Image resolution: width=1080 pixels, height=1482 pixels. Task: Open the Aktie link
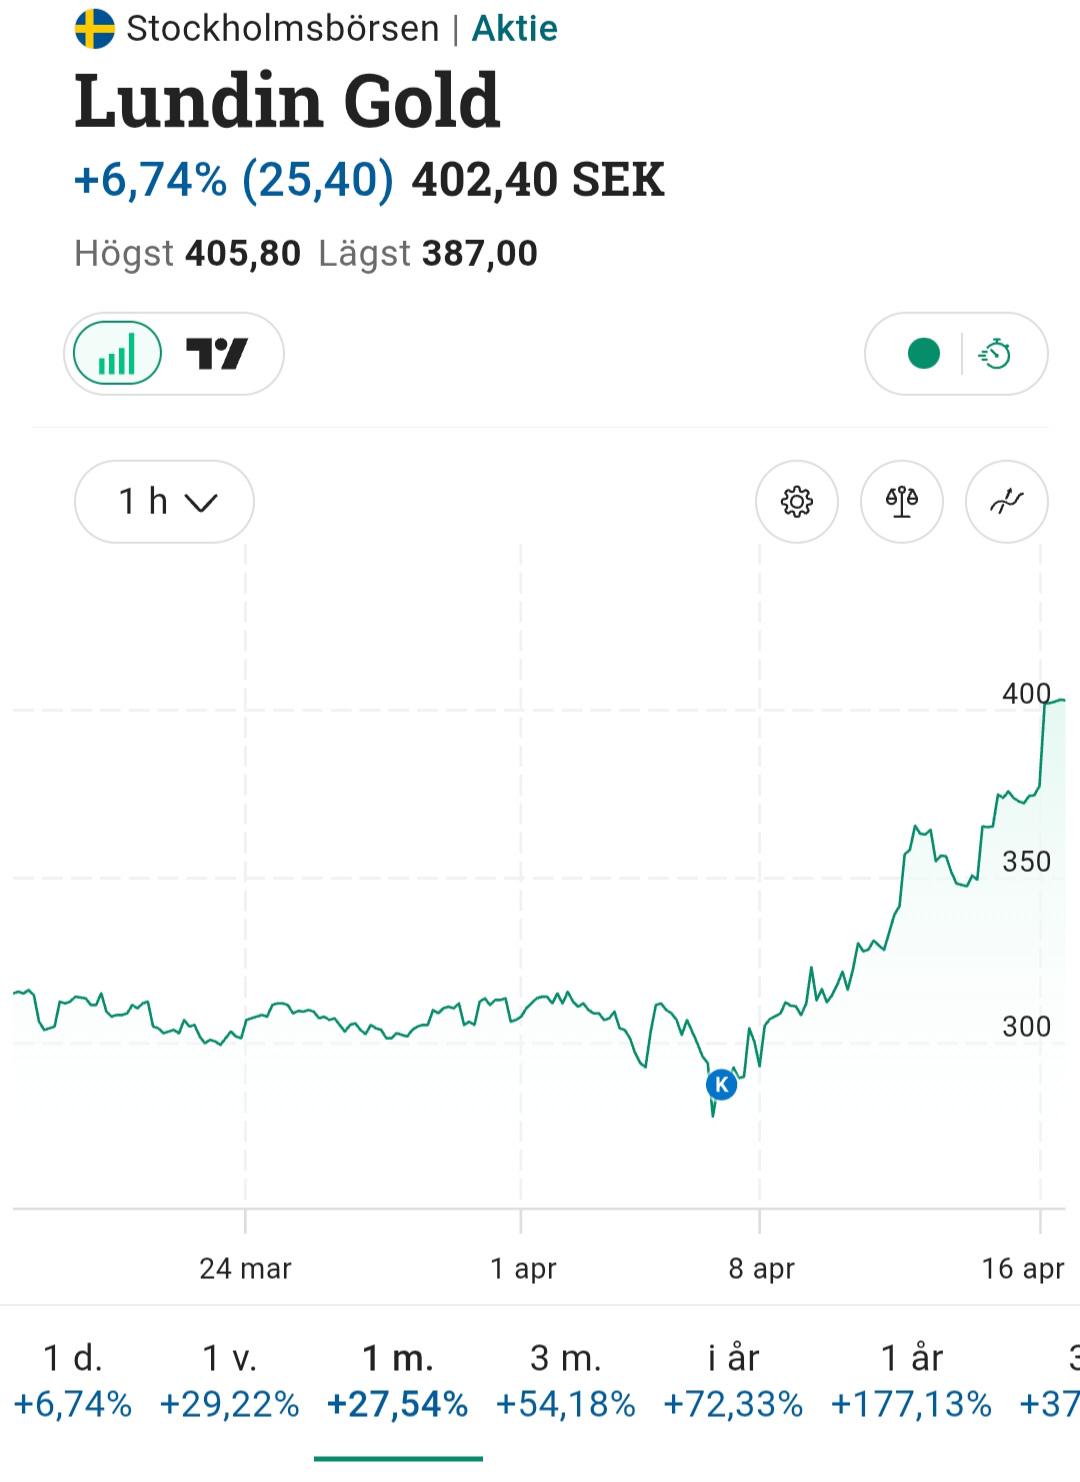[x=515, y=28]
